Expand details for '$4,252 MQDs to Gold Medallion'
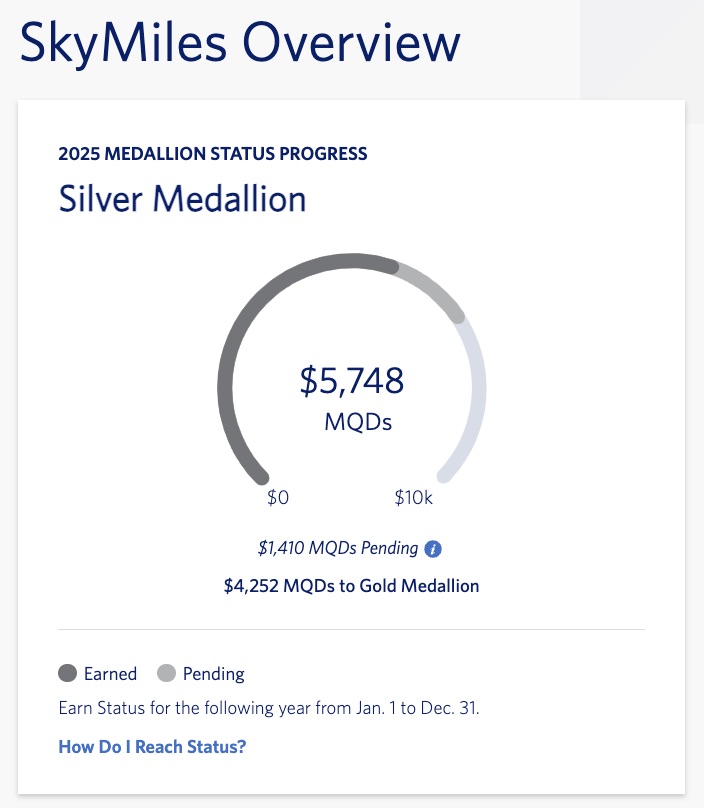This screenshot has height=808, width=704. [x=351, y=585]
